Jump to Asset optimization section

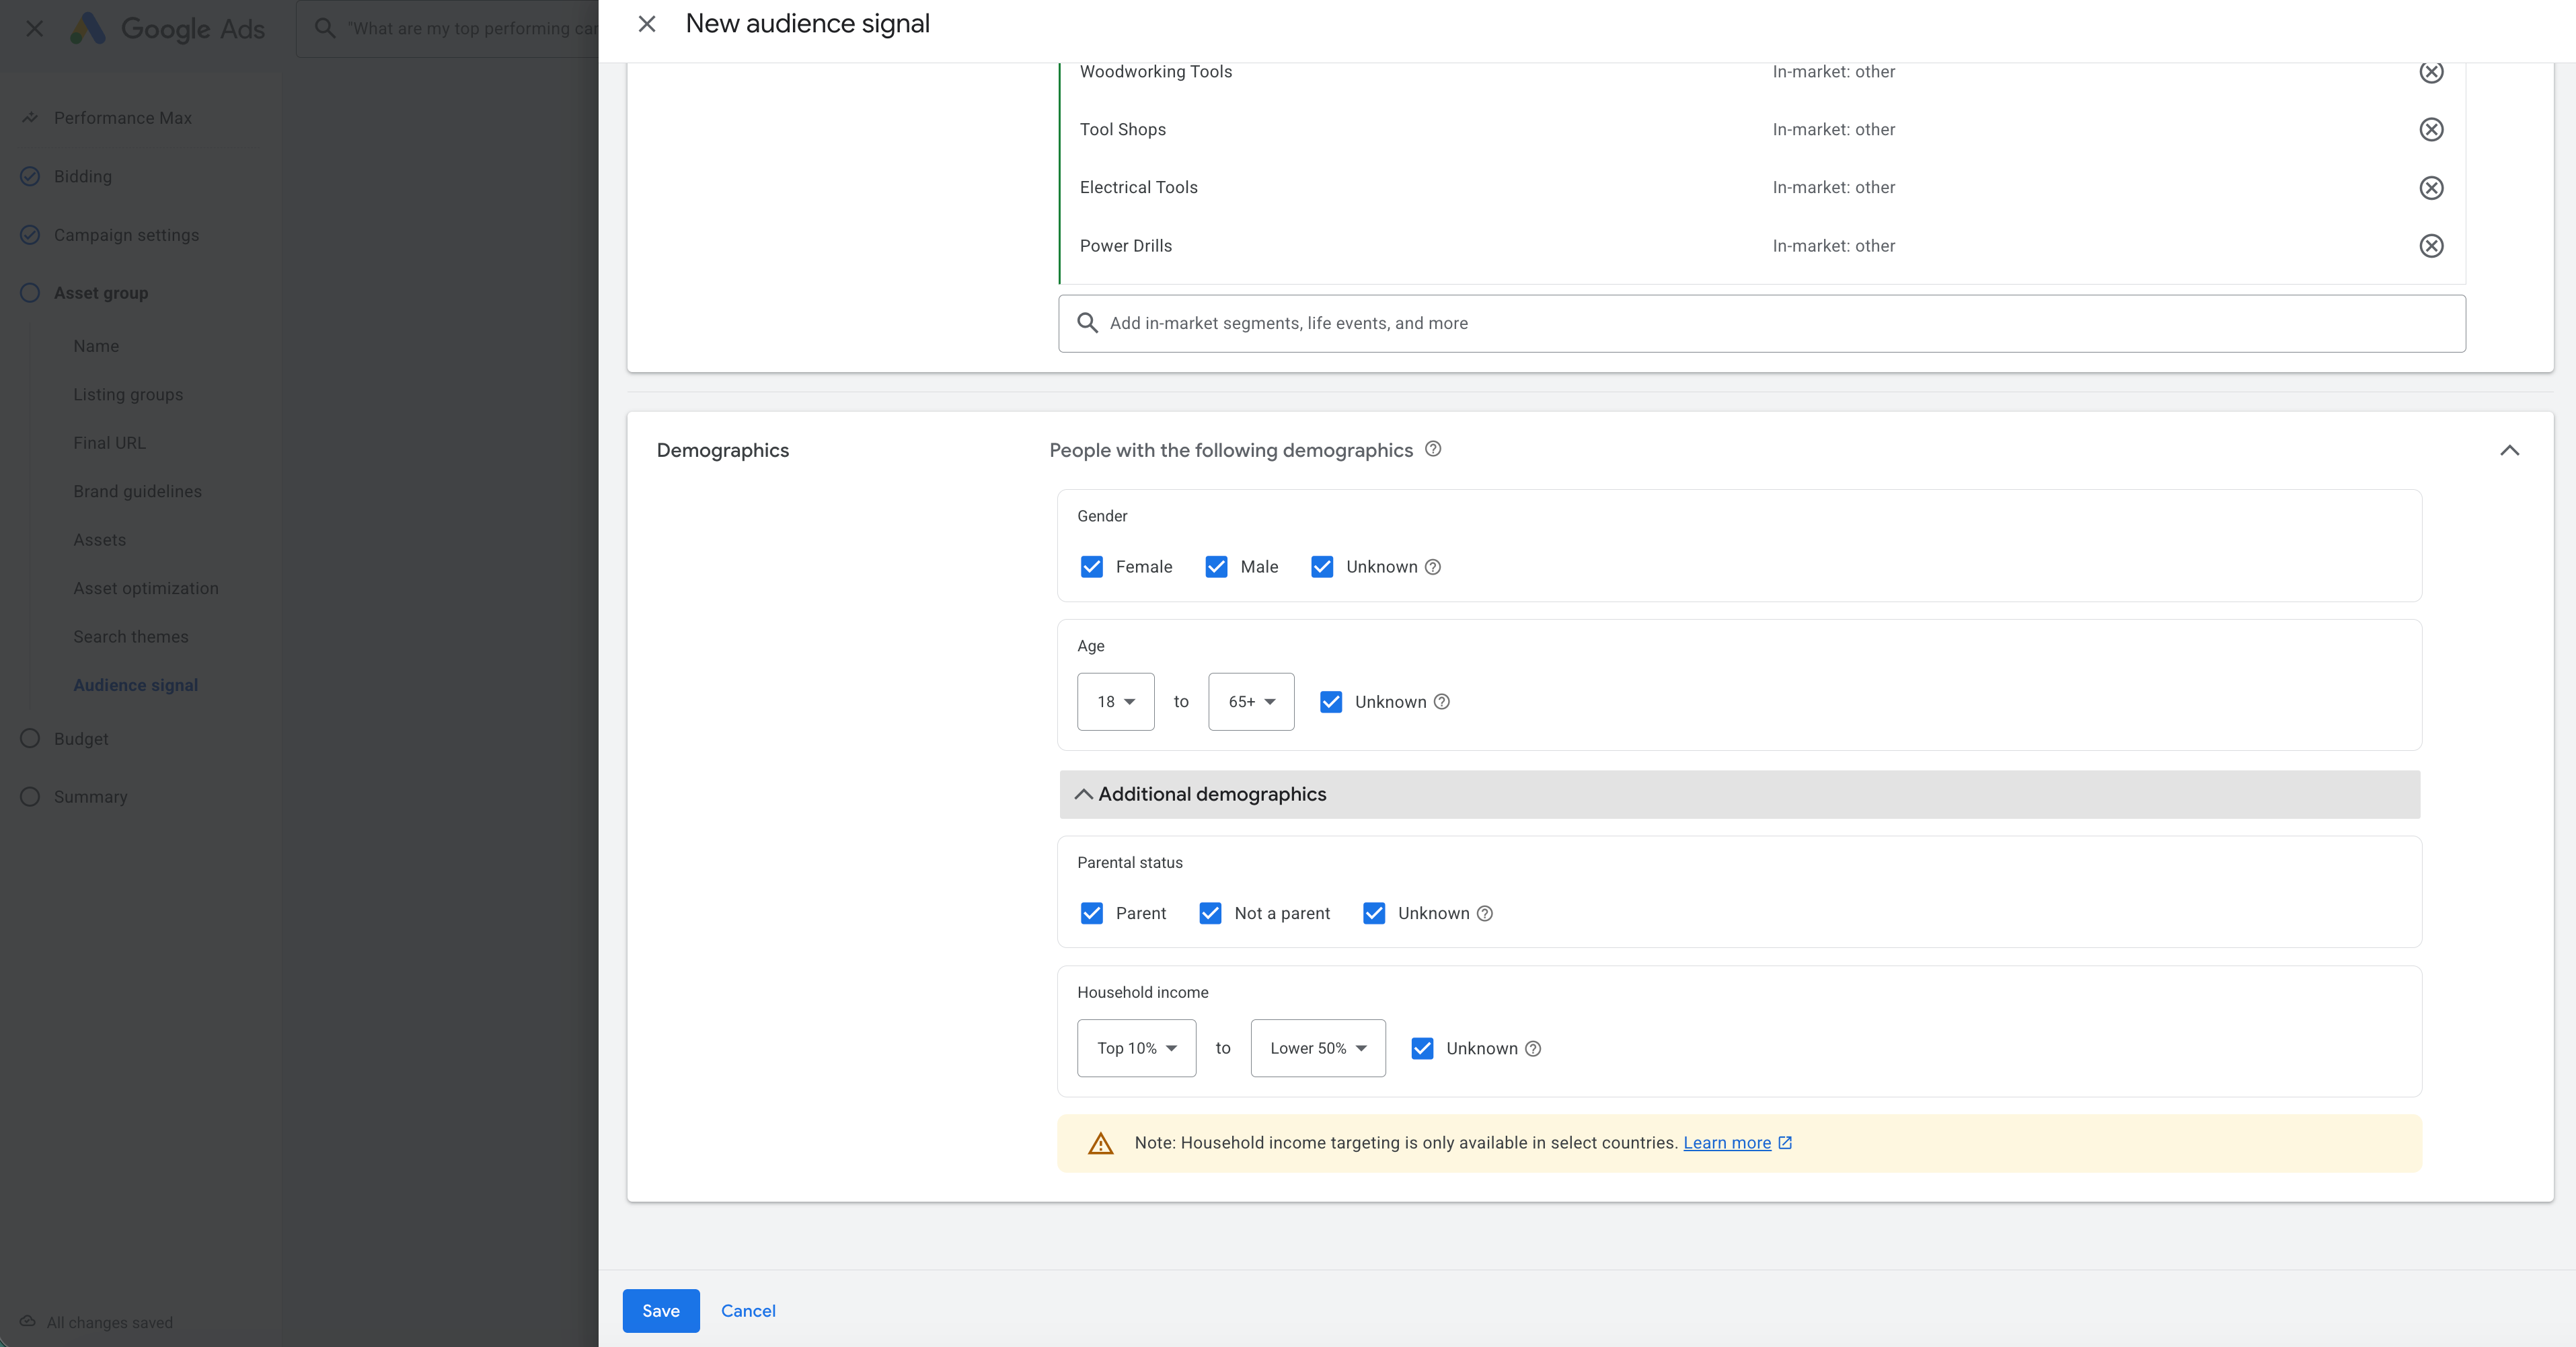(x=146, y=588)
